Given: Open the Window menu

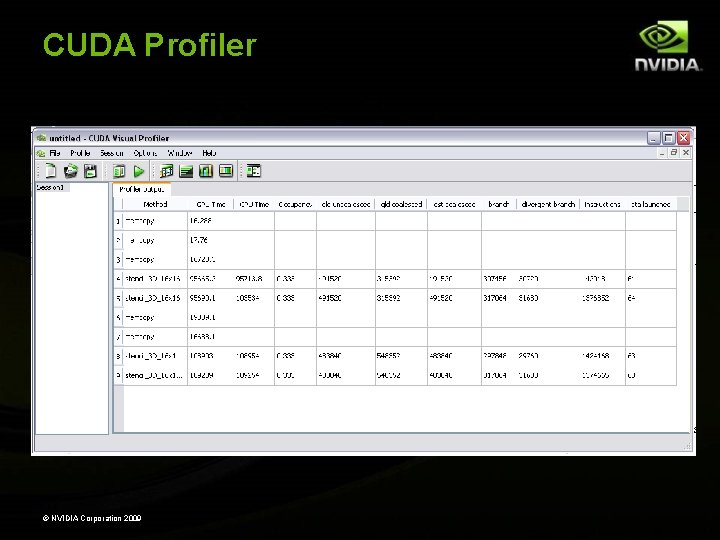Looking at the screenshot, I should pyautogui.click(x=180, y=153).
